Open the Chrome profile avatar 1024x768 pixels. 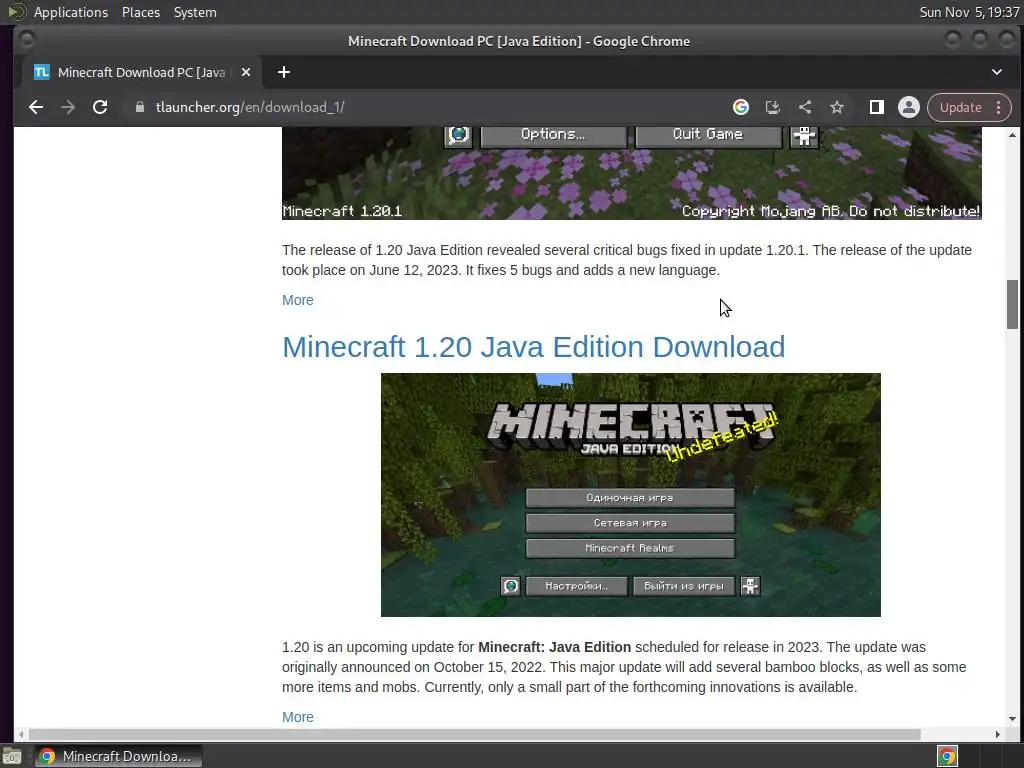[x=908, y=107]
